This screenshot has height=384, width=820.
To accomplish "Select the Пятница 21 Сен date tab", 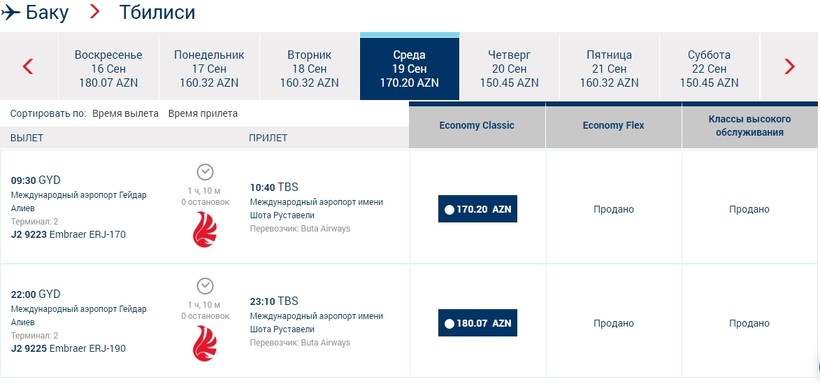I will (x=609, y=66).
